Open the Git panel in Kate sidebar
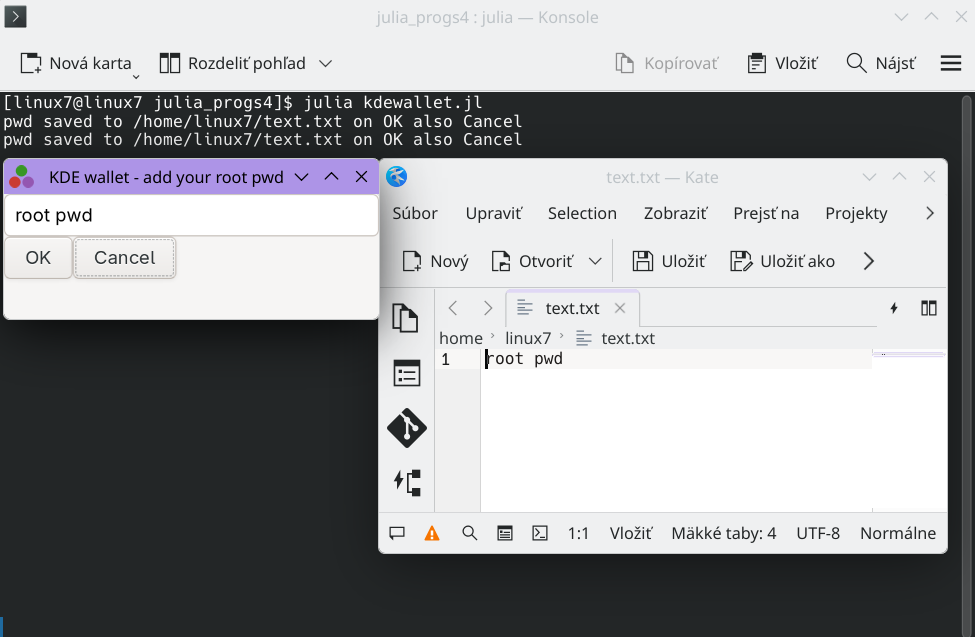Image resolution: width=975 pixels, height=637 pixels. tap(406, 428)
